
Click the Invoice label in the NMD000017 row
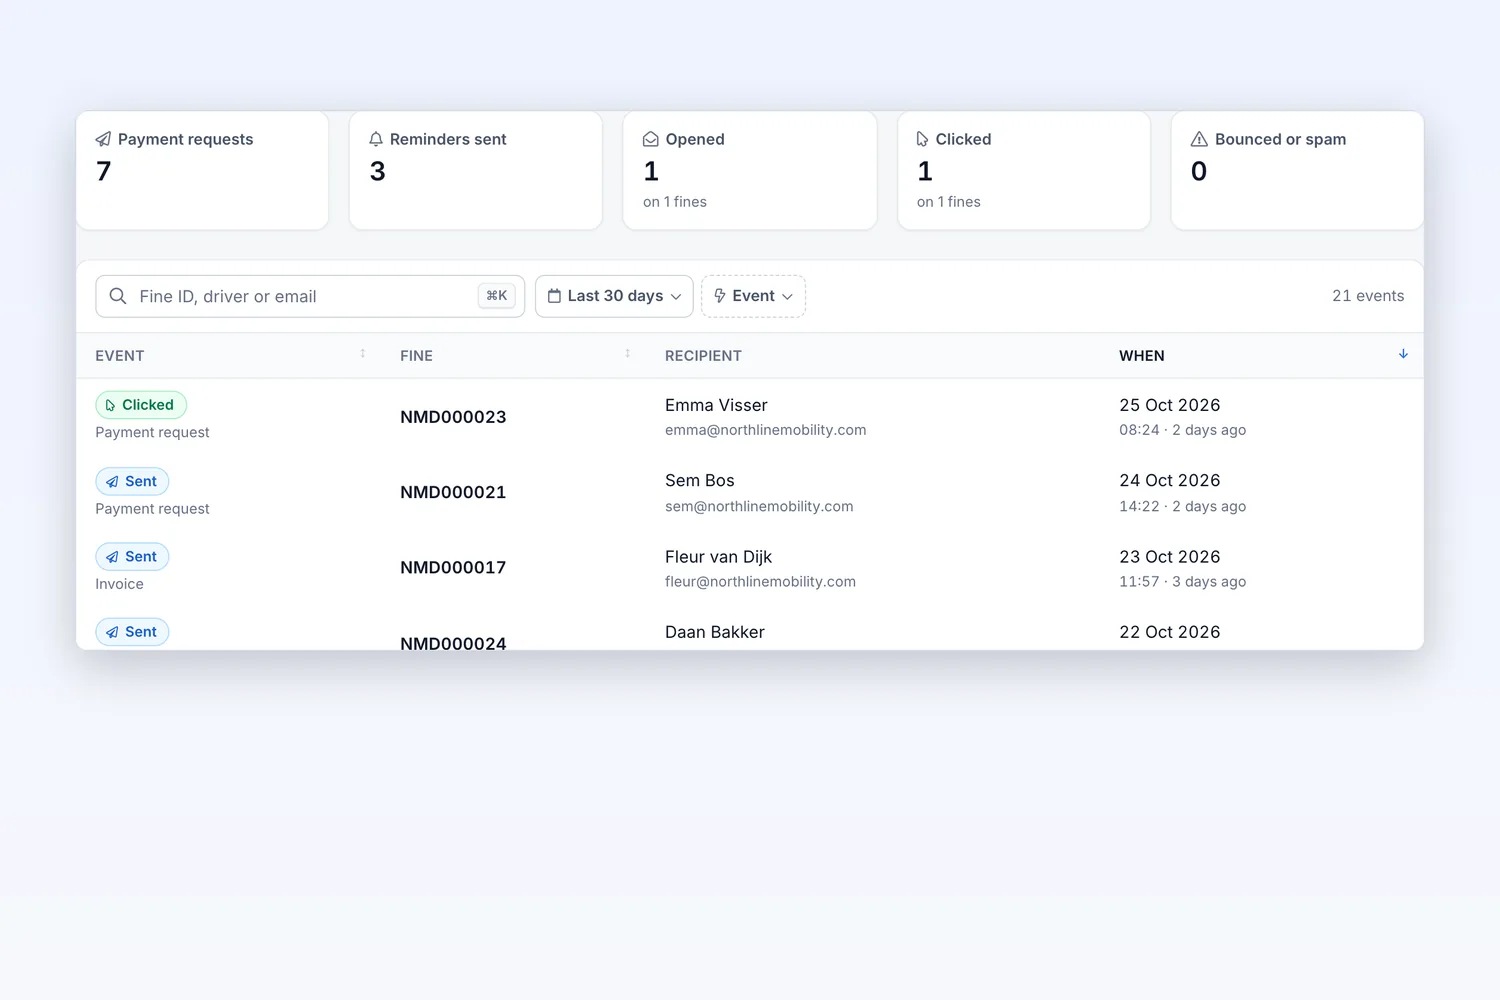tap(119, 584)
